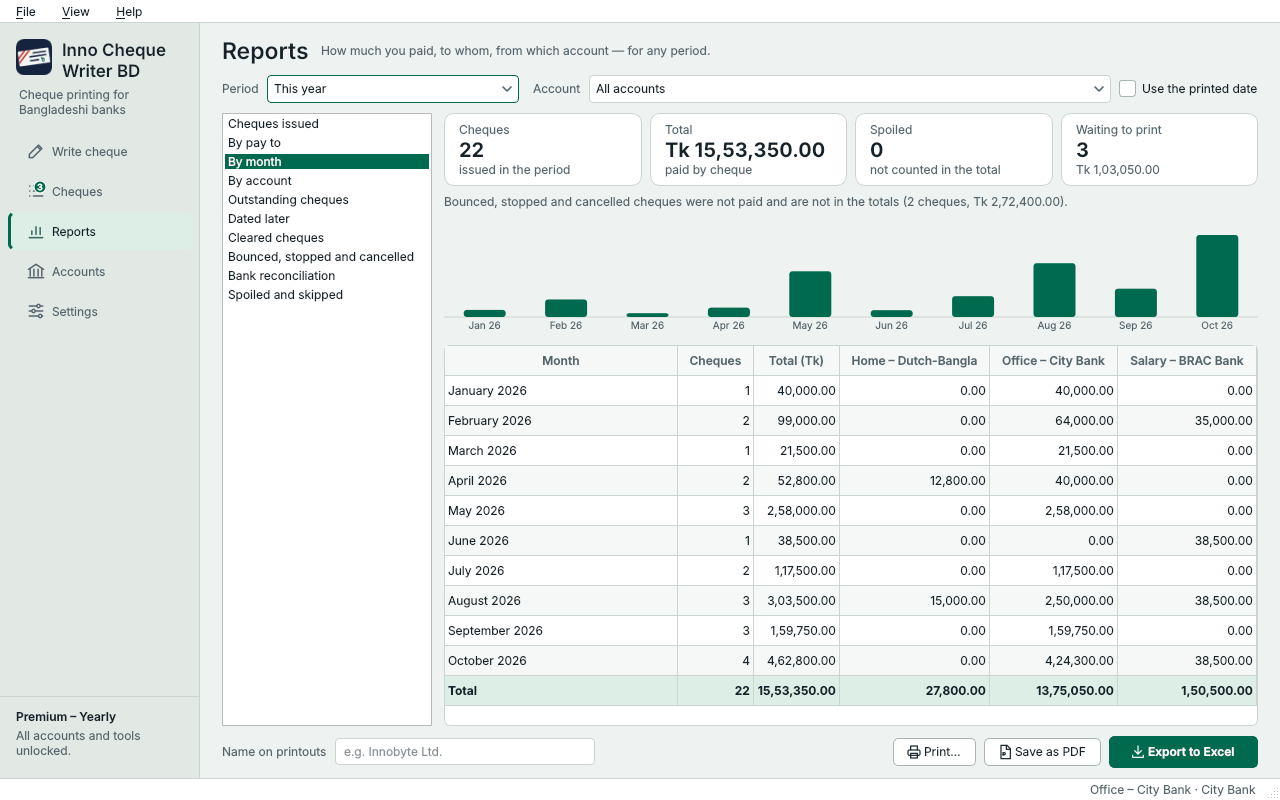
Task: Click the bar-chart icon beside Reports
Action: point(36,232)
